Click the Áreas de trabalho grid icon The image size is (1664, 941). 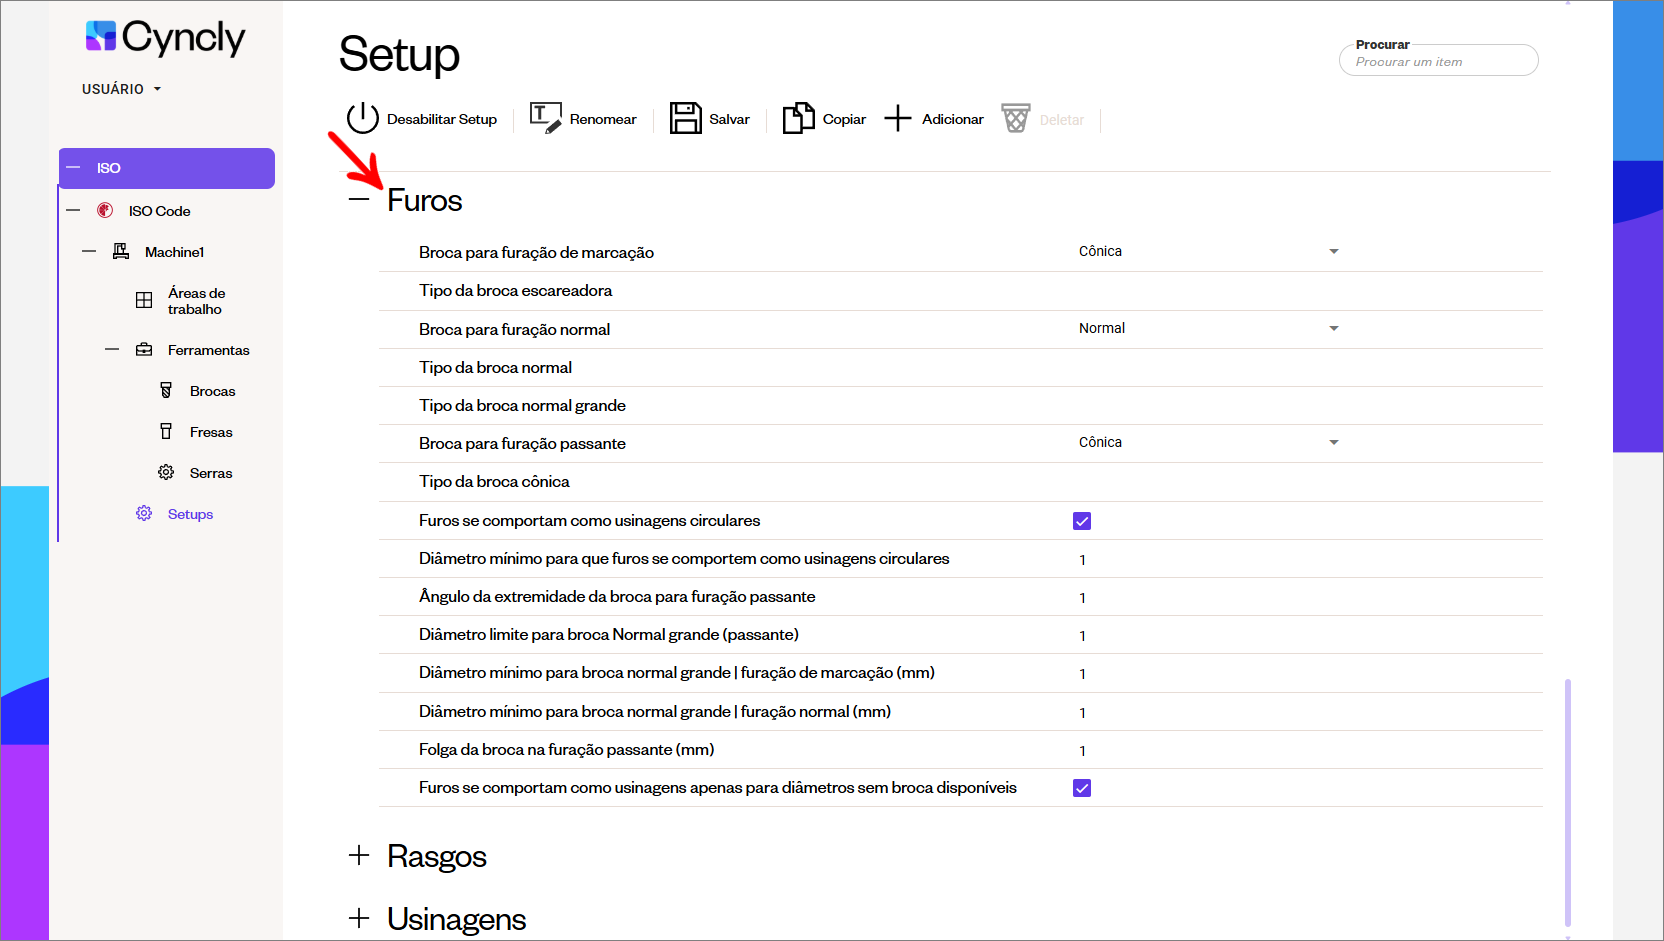click(x=144, y=300)
